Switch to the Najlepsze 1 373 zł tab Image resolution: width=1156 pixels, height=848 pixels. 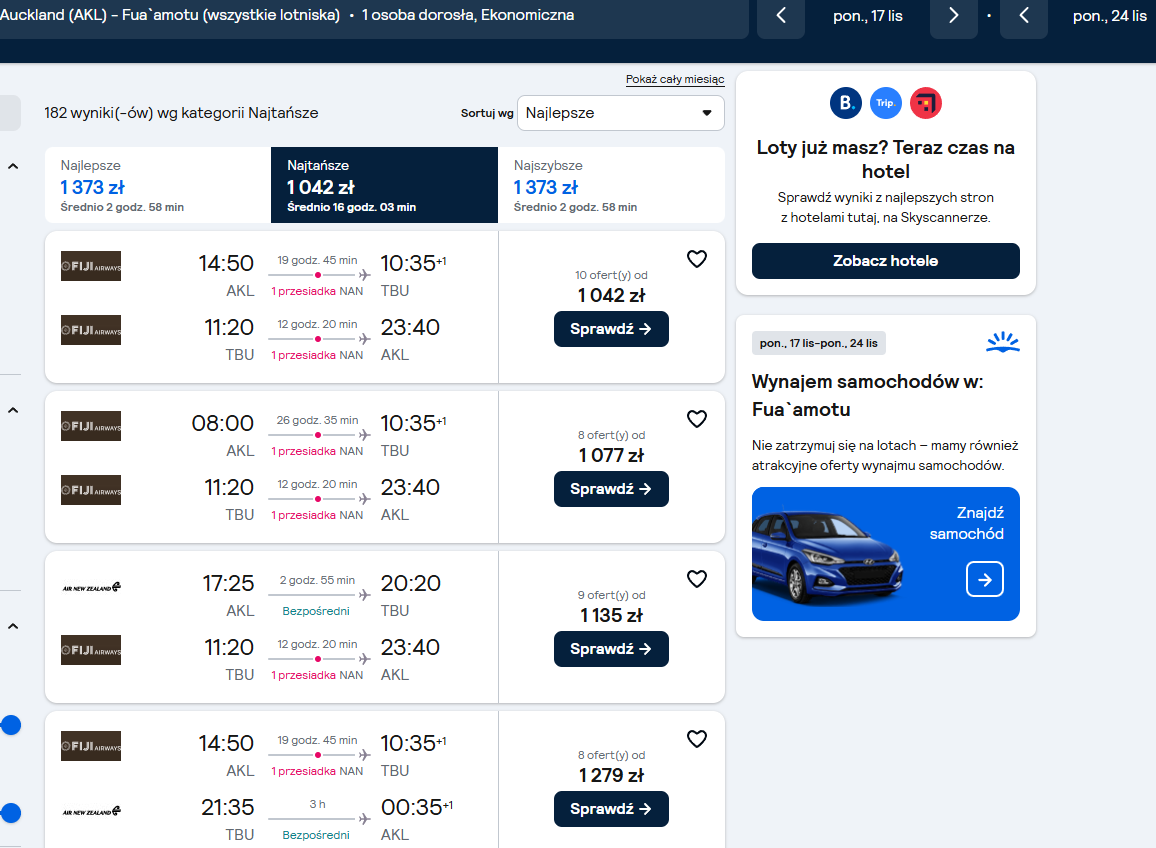click(x=158, y=185)
